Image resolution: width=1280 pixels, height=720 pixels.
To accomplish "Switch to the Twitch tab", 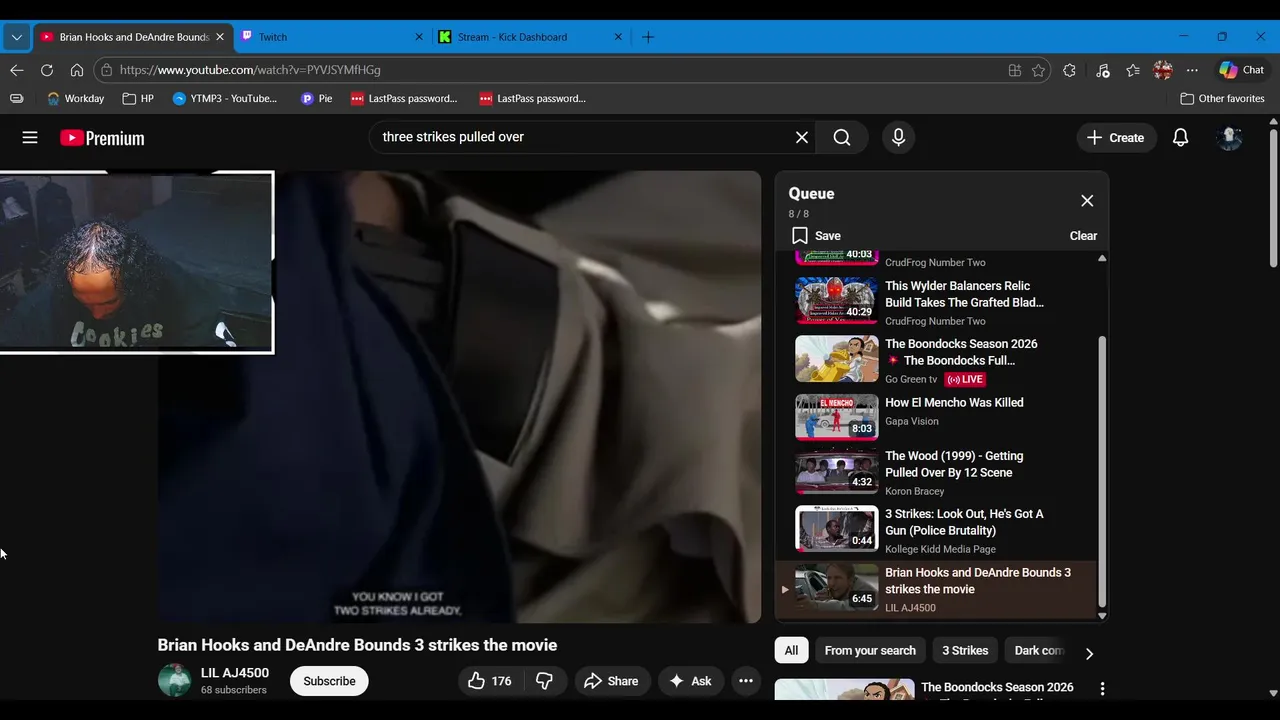I will coord(331,37).
